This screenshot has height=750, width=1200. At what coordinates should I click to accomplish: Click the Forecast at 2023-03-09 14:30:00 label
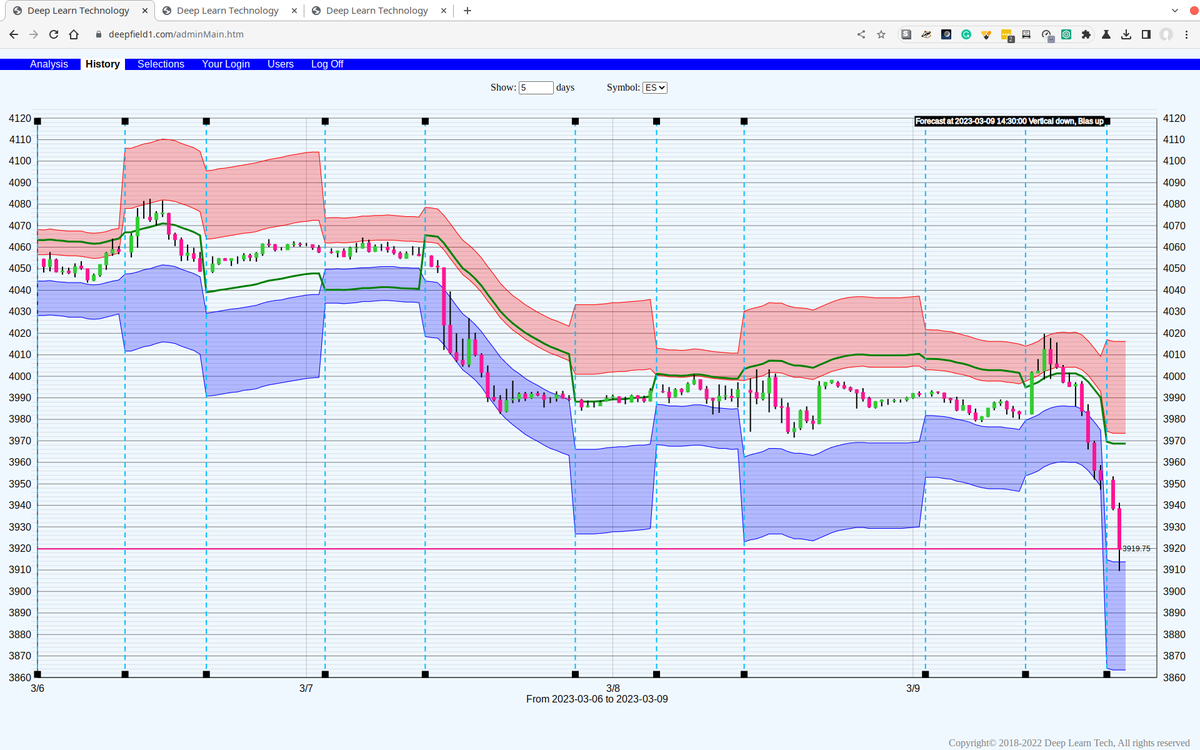[1009, 122]
